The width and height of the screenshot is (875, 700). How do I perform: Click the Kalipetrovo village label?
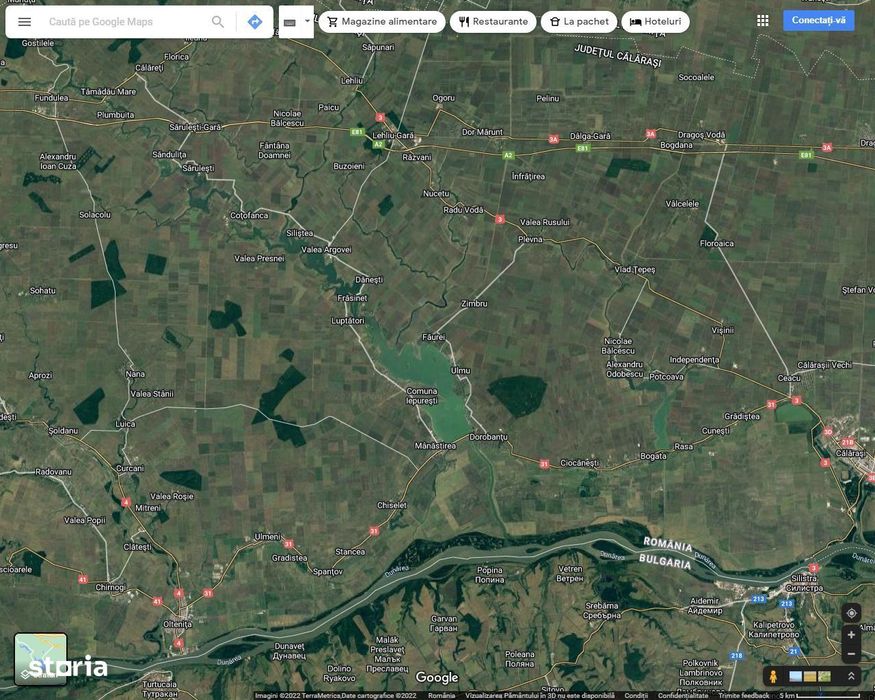(773, 630)
